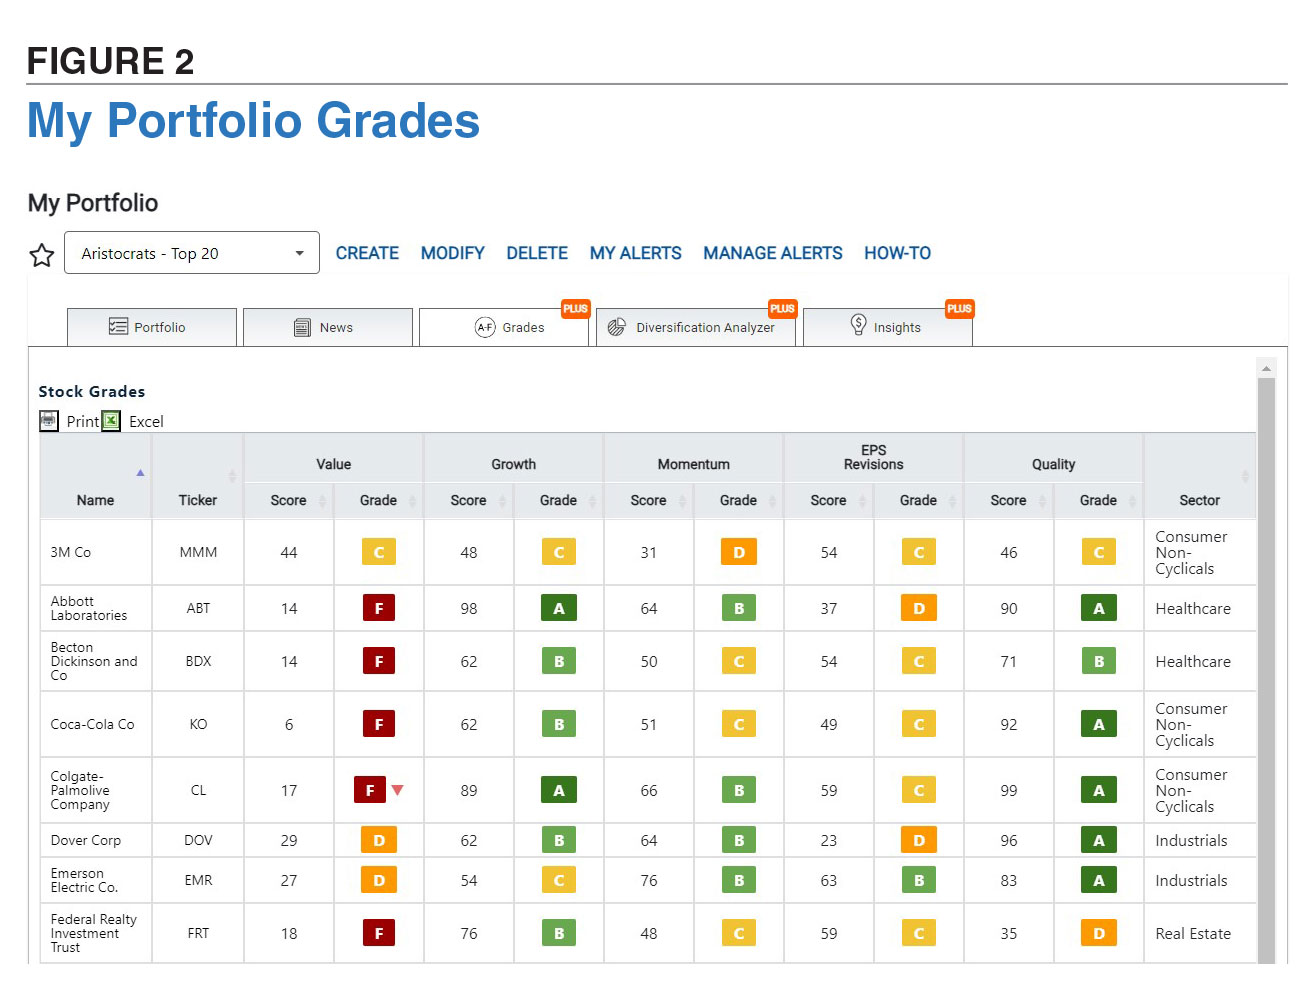
Task: Click the Print icon above the grades table
Action: [49, 420]
